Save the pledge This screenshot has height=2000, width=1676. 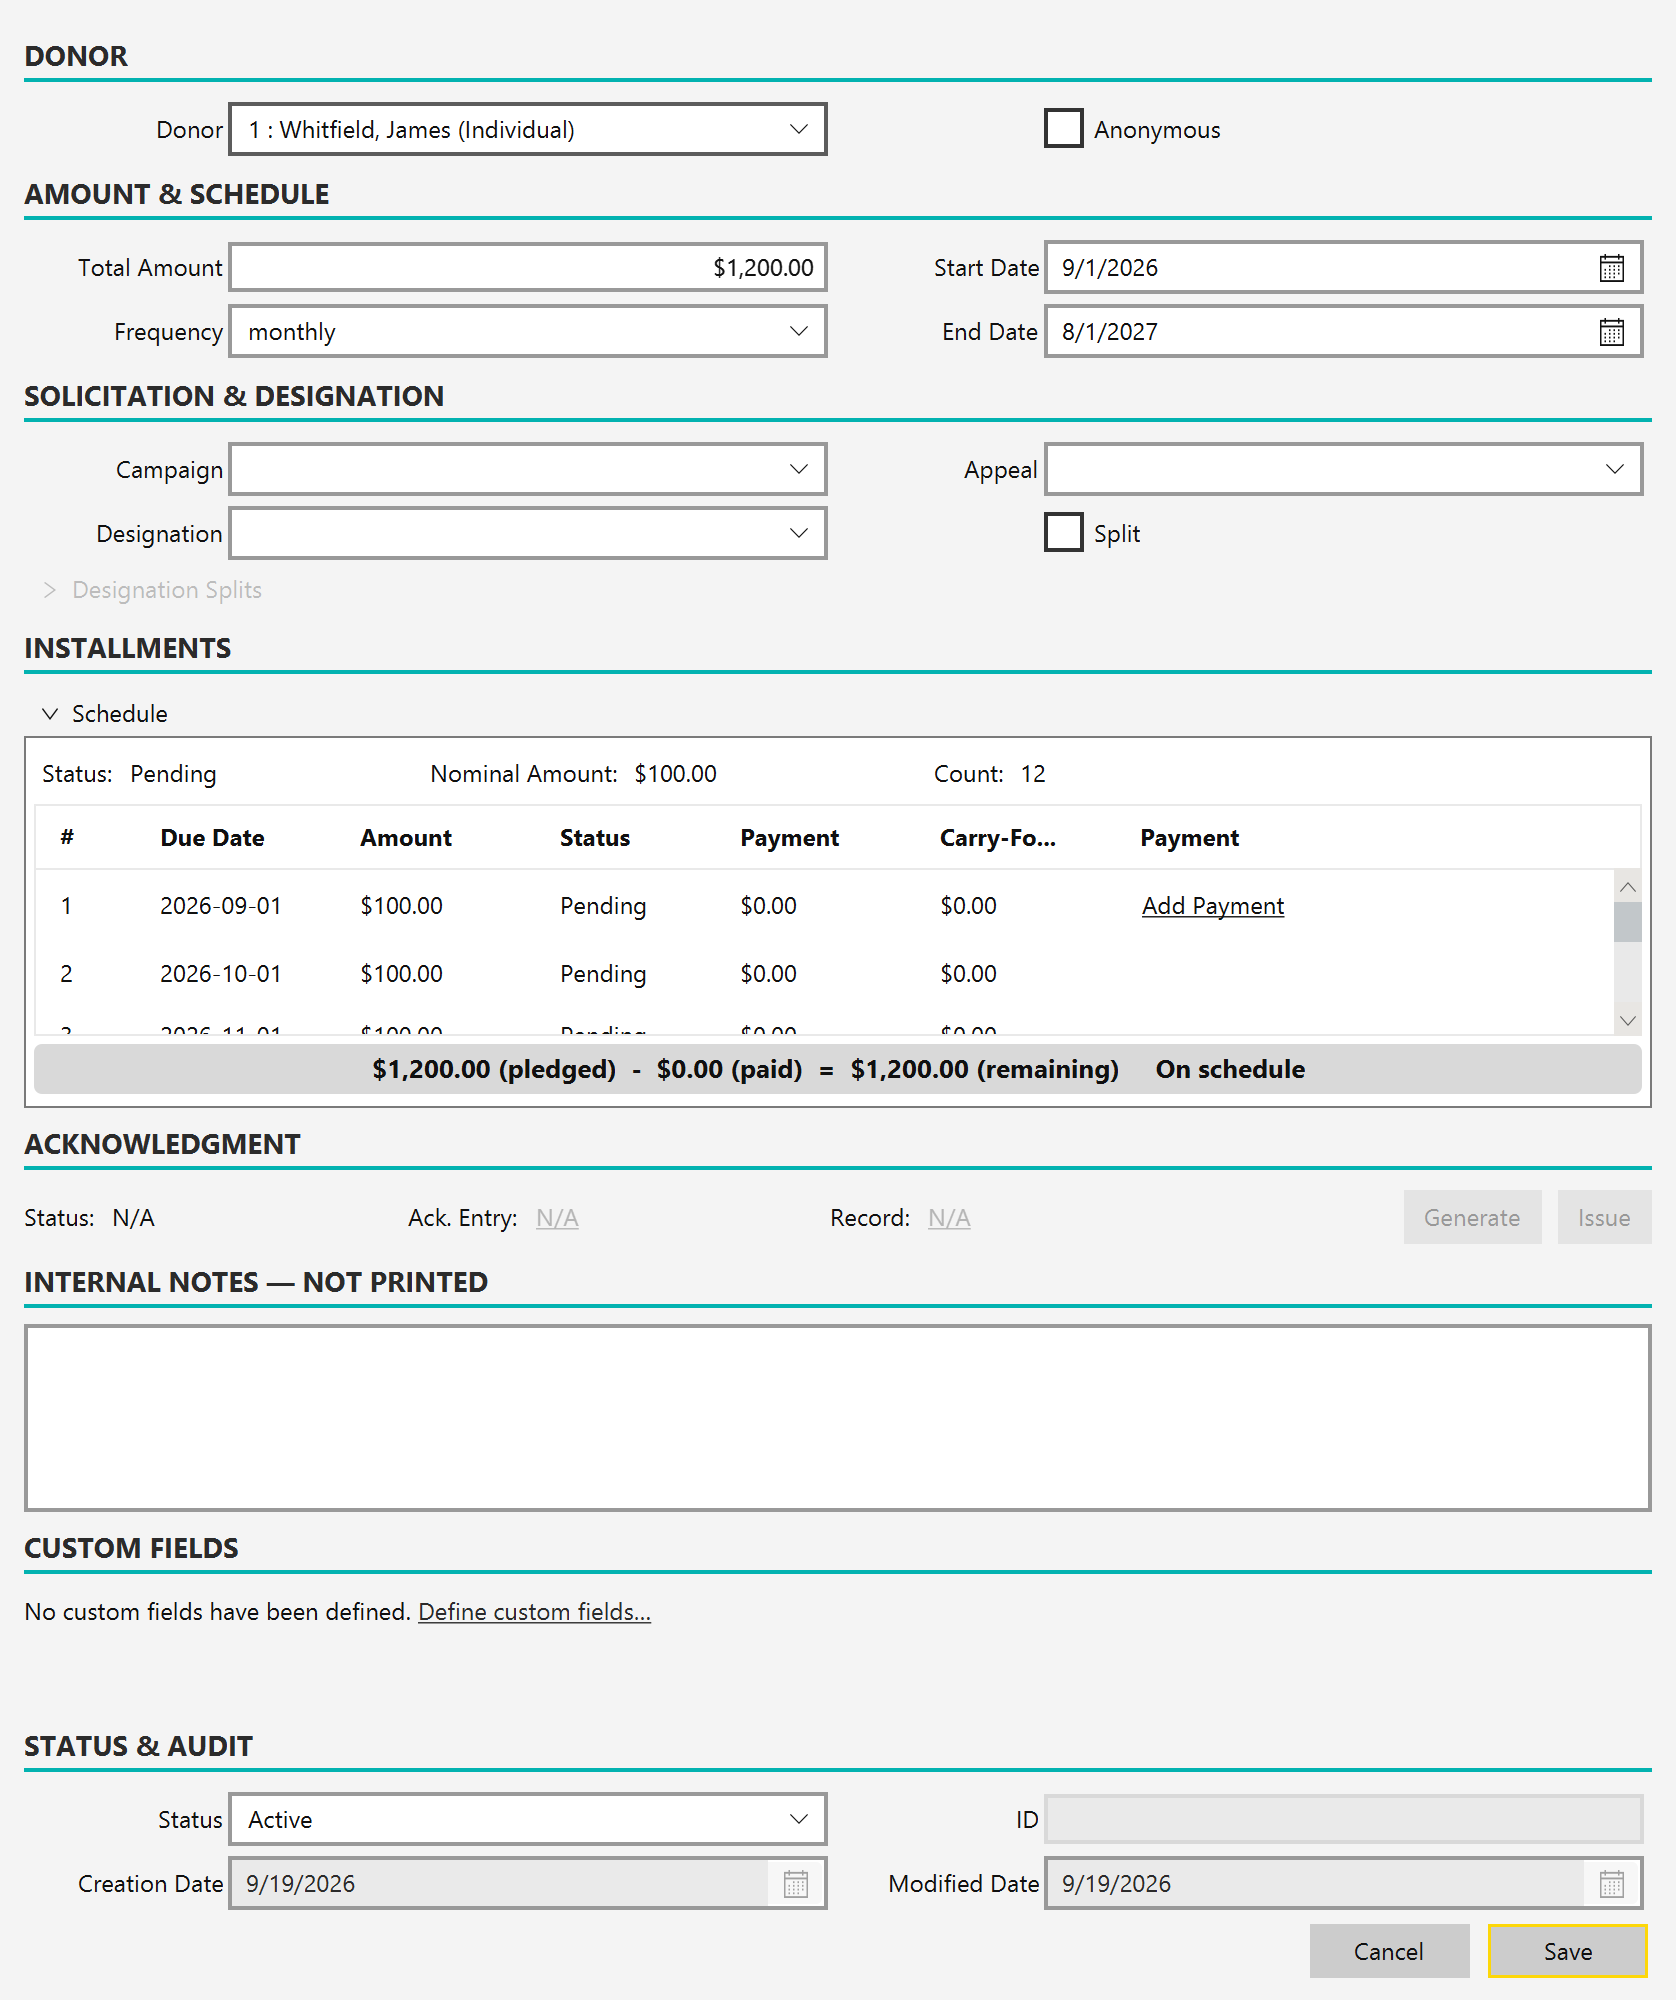click(1568, 1951)
